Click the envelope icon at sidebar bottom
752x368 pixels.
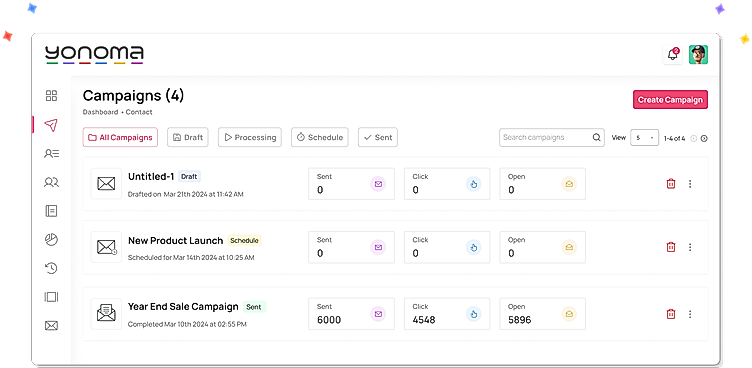[x=51, y=326]
